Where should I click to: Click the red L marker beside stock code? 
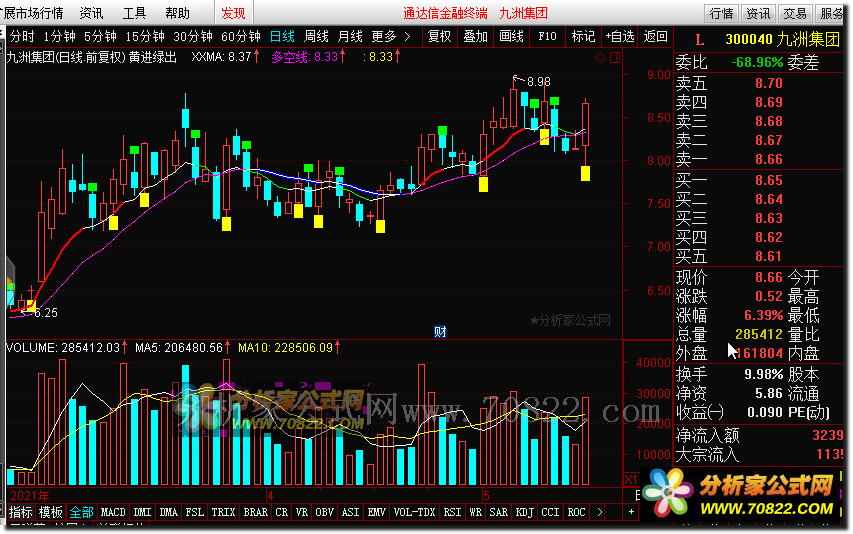click(x=700, y=40)
